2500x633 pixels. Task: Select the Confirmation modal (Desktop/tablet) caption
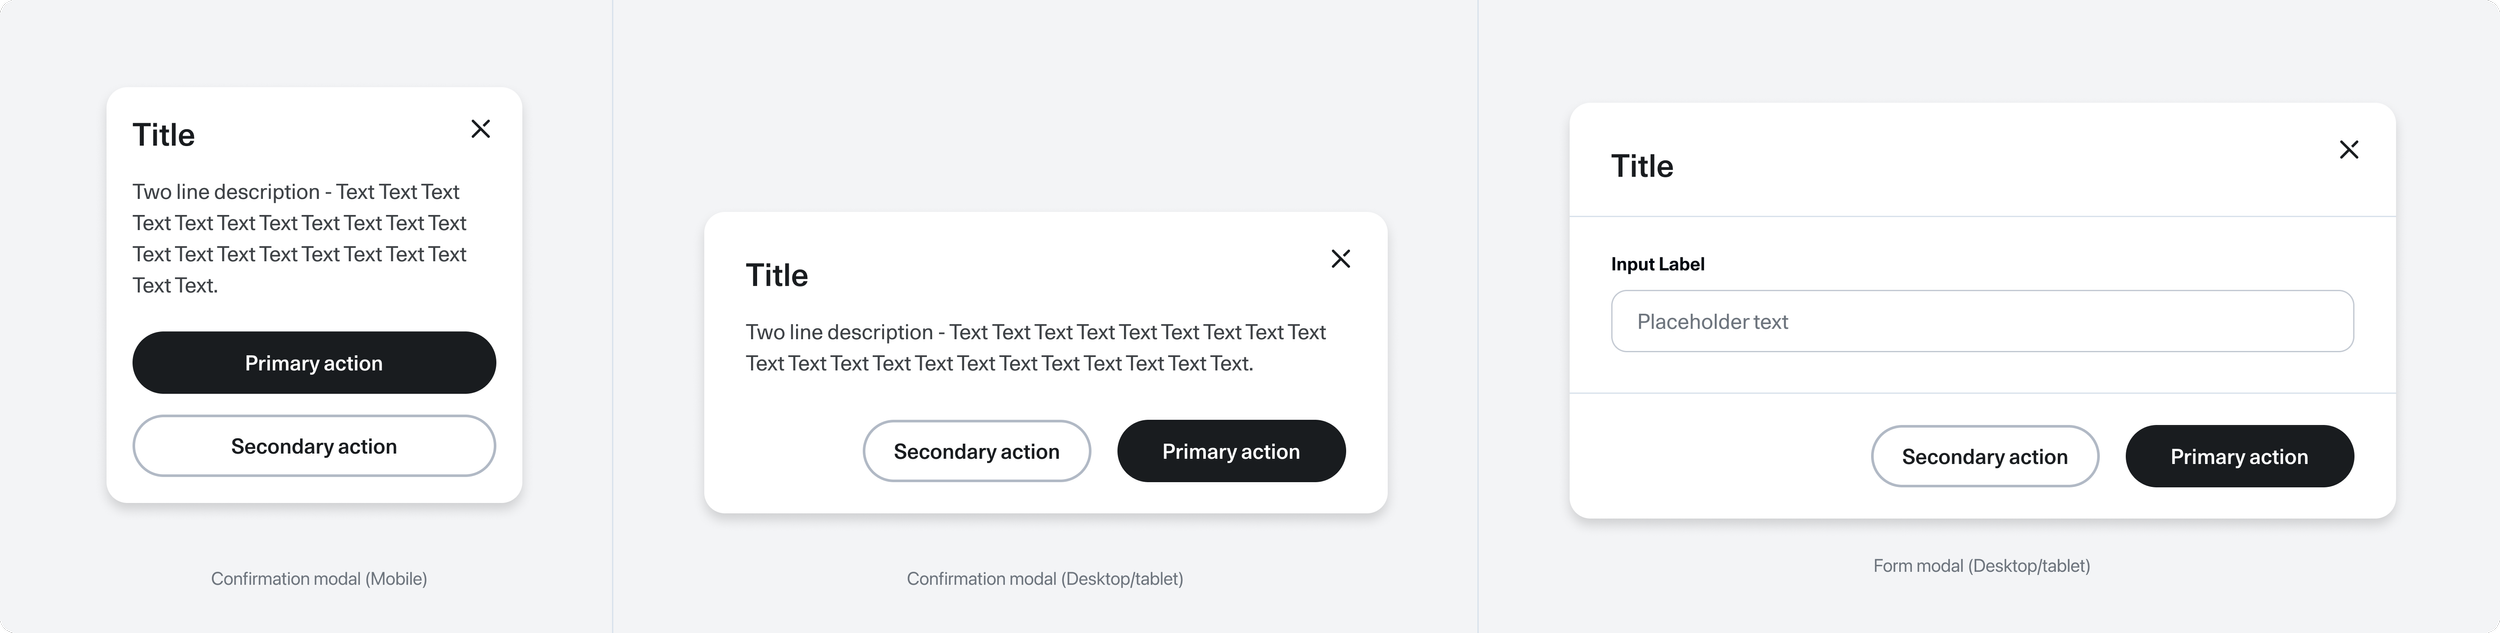click(x=1044, y=578)
